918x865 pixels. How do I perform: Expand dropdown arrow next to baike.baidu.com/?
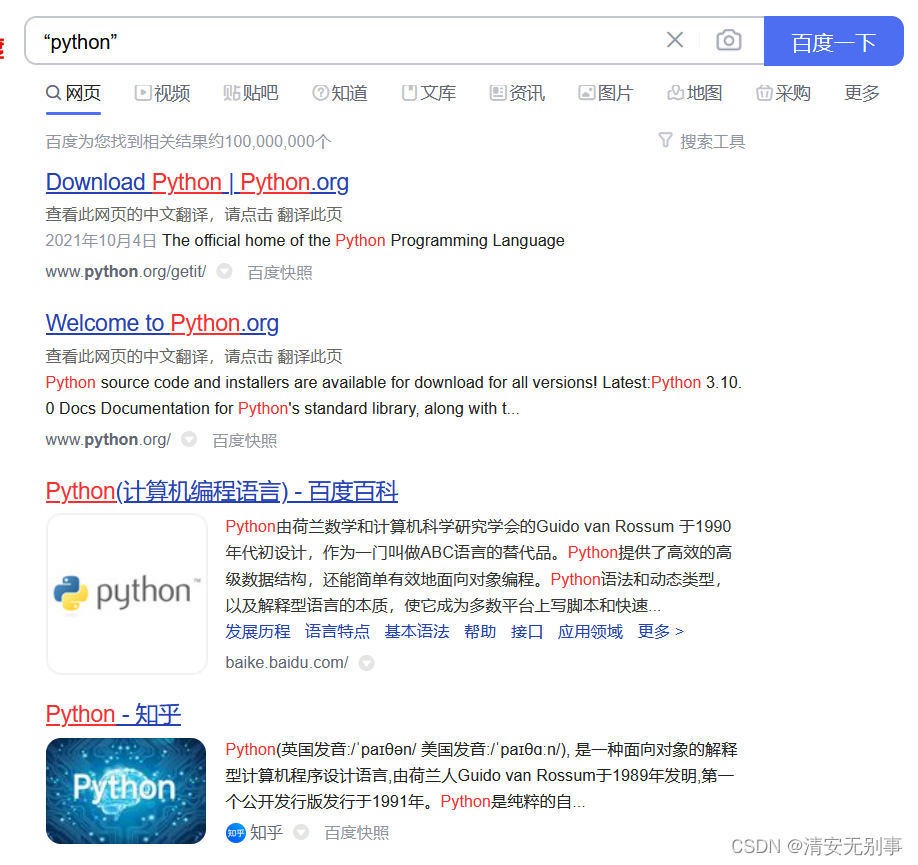[366, 663]
